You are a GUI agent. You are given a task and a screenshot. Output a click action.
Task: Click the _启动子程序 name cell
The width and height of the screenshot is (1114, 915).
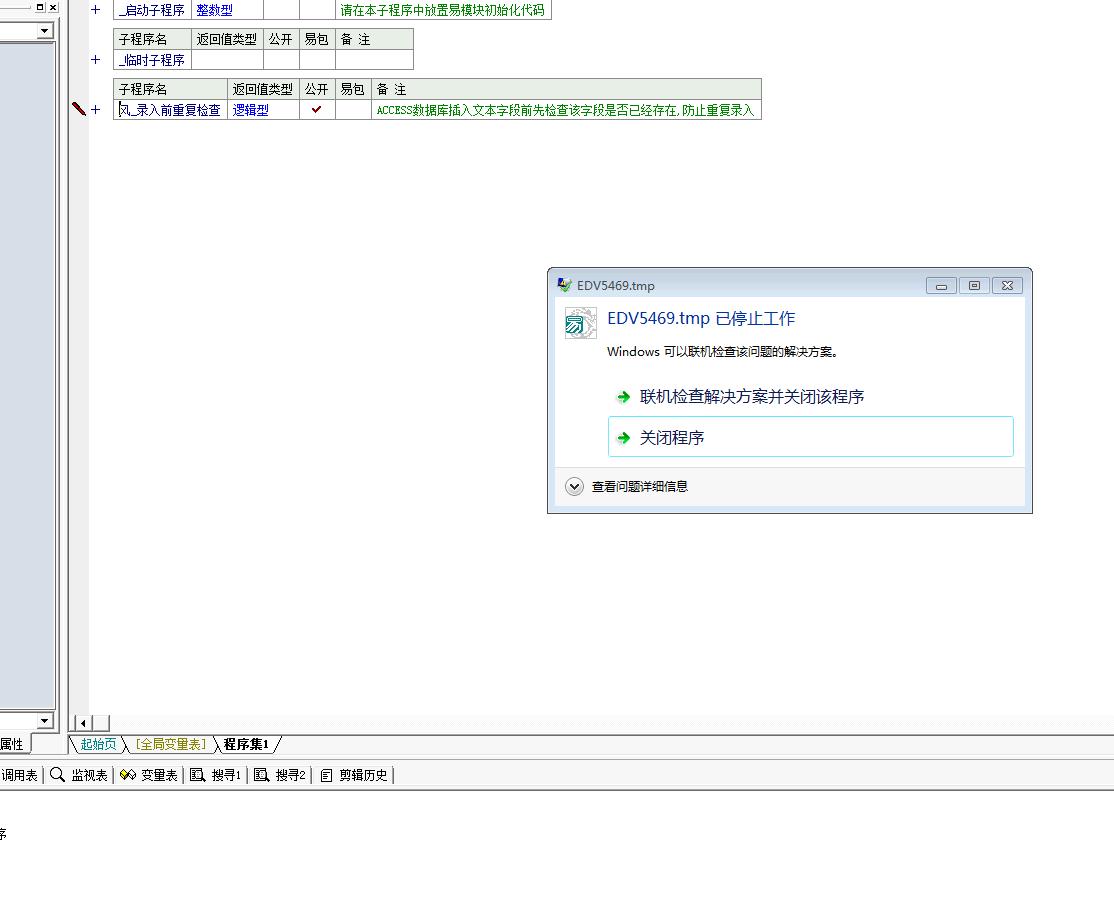[x=152, y=10]
